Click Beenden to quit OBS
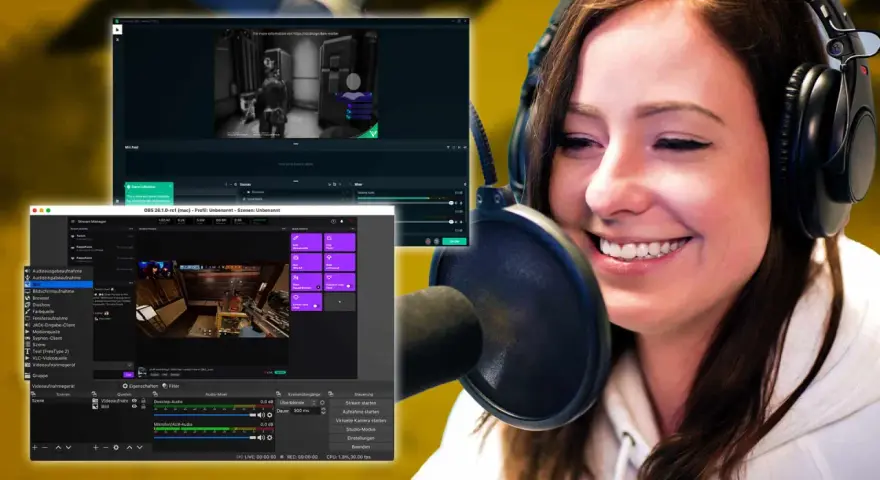The image size is (880, 480). [x=361, y=447]
